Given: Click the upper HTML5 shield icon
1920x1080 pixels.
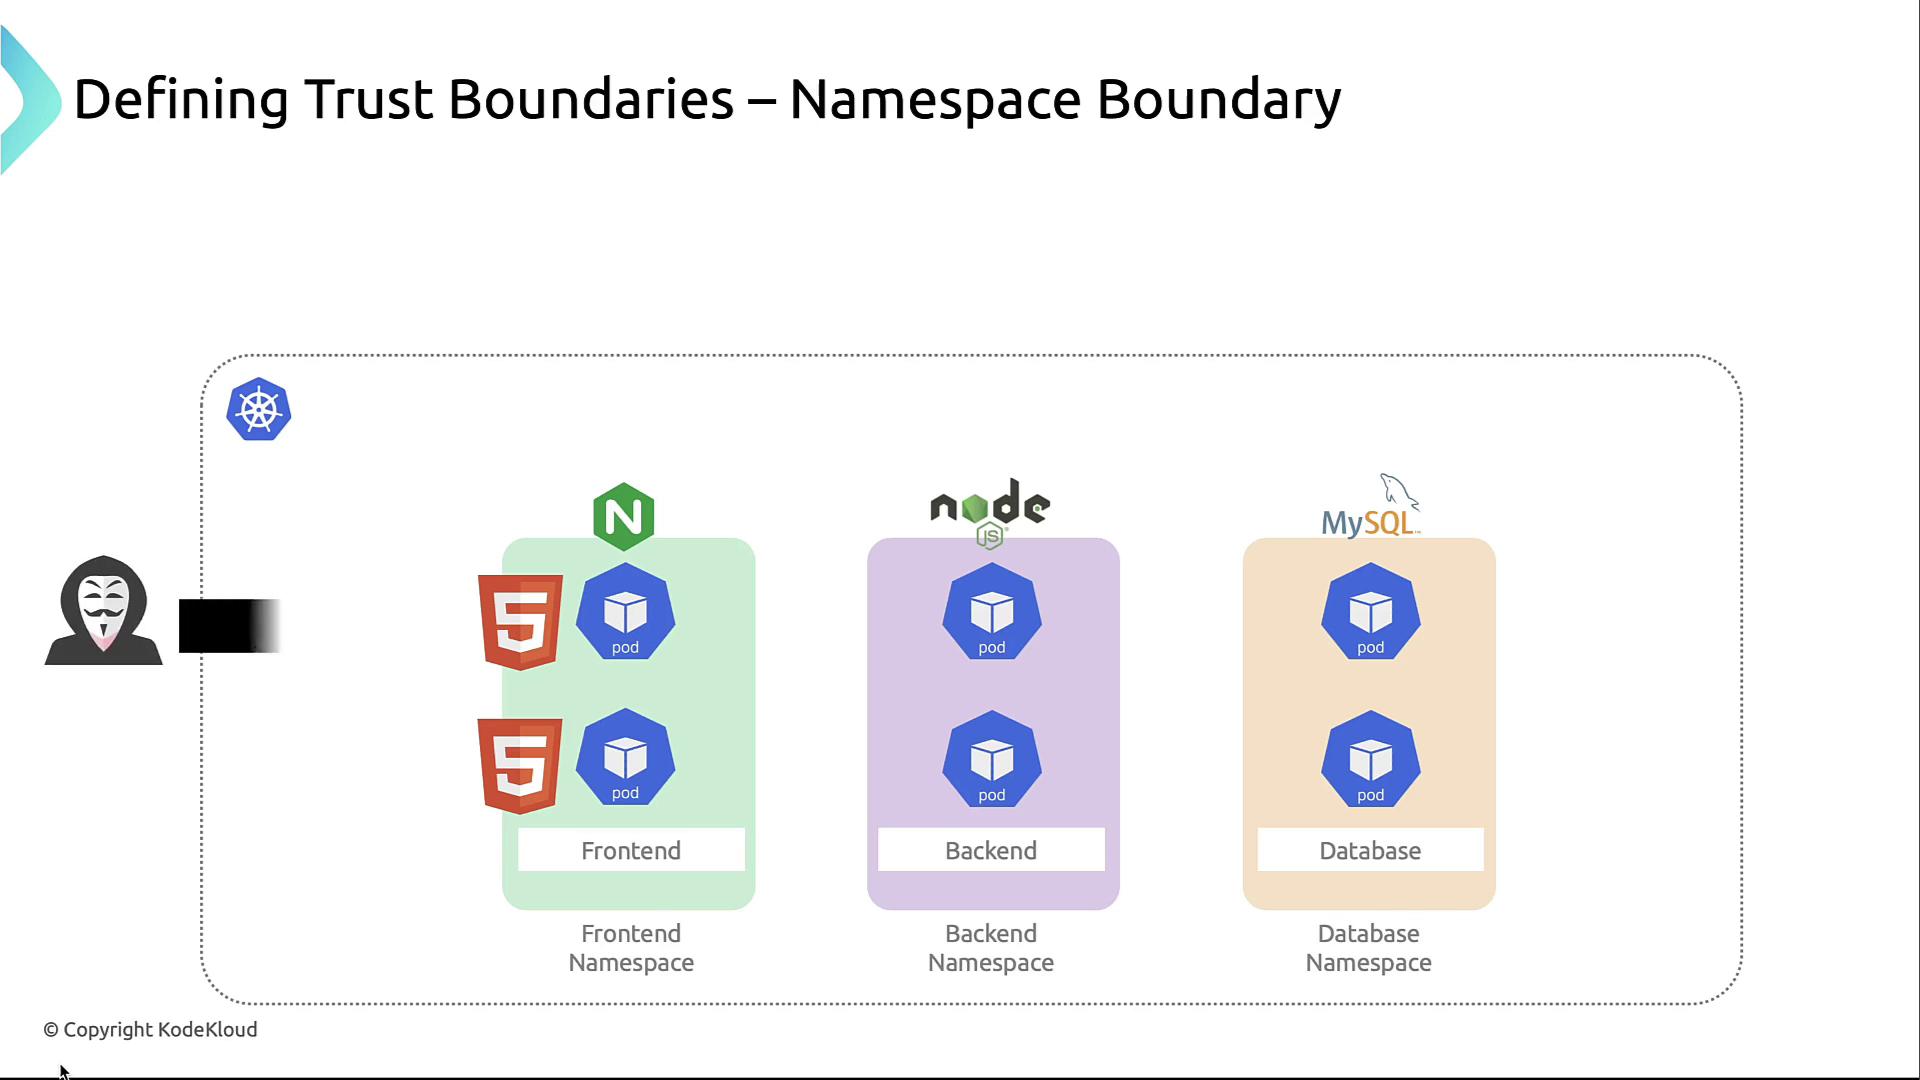Looking at the screenshot, I should pyautogui.click(x=520, y=621).
